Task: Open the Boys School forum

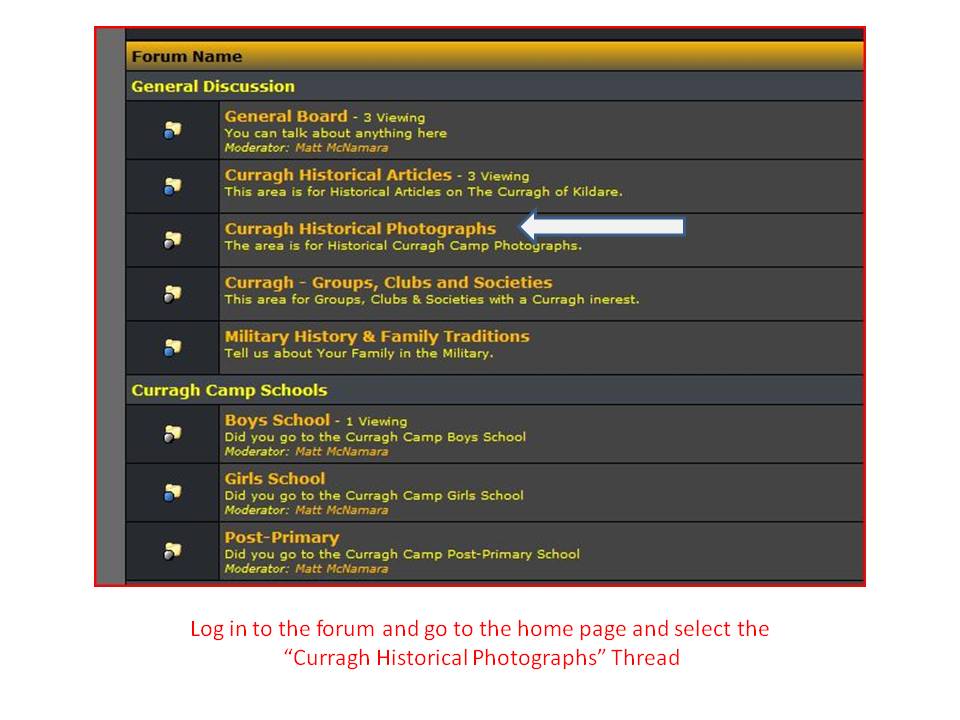Action: pos(277,420)
